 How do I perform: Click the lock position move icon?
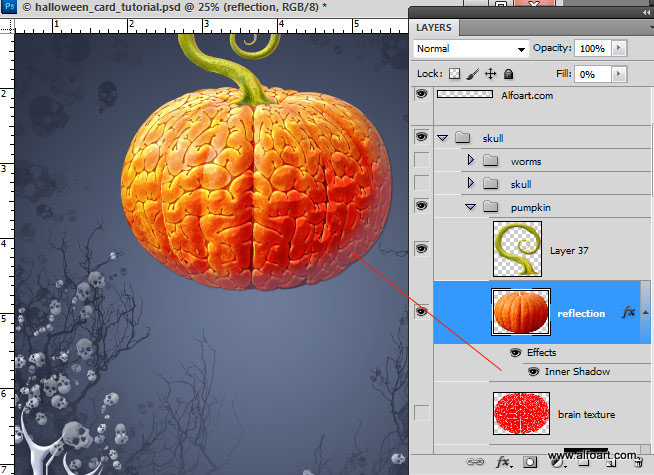click(490, 74)
